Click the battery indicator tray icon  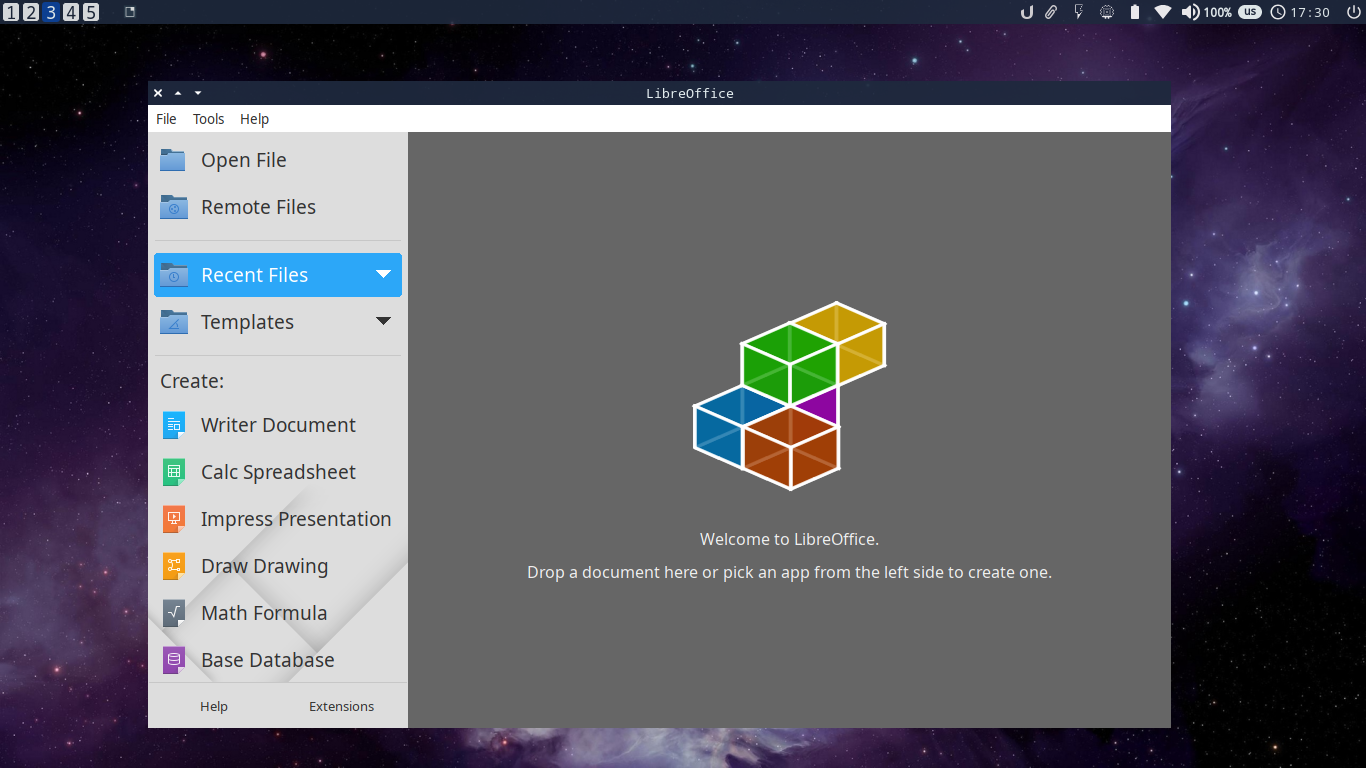1135,12
